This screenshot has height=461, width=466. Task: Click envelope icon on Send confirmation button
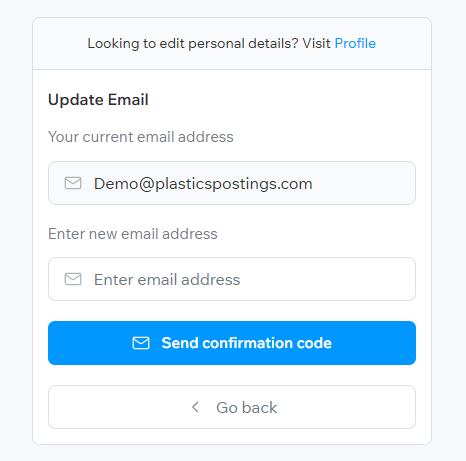141,343
